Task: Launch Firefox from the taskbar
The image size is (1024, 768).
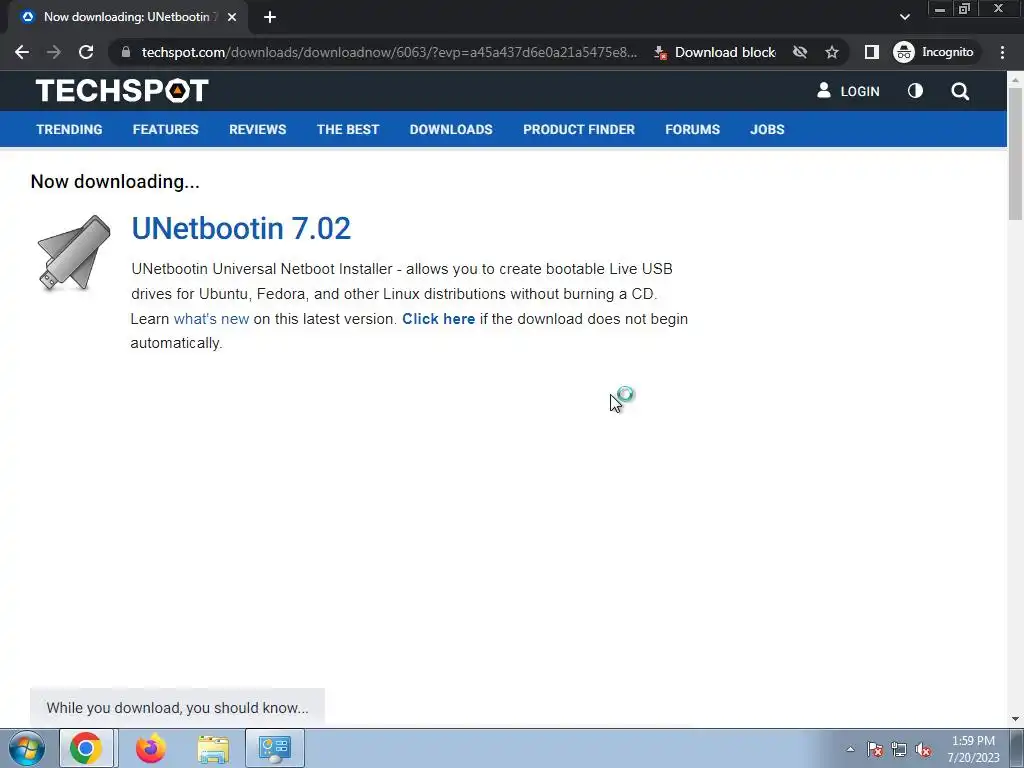Action: [150, 748]
